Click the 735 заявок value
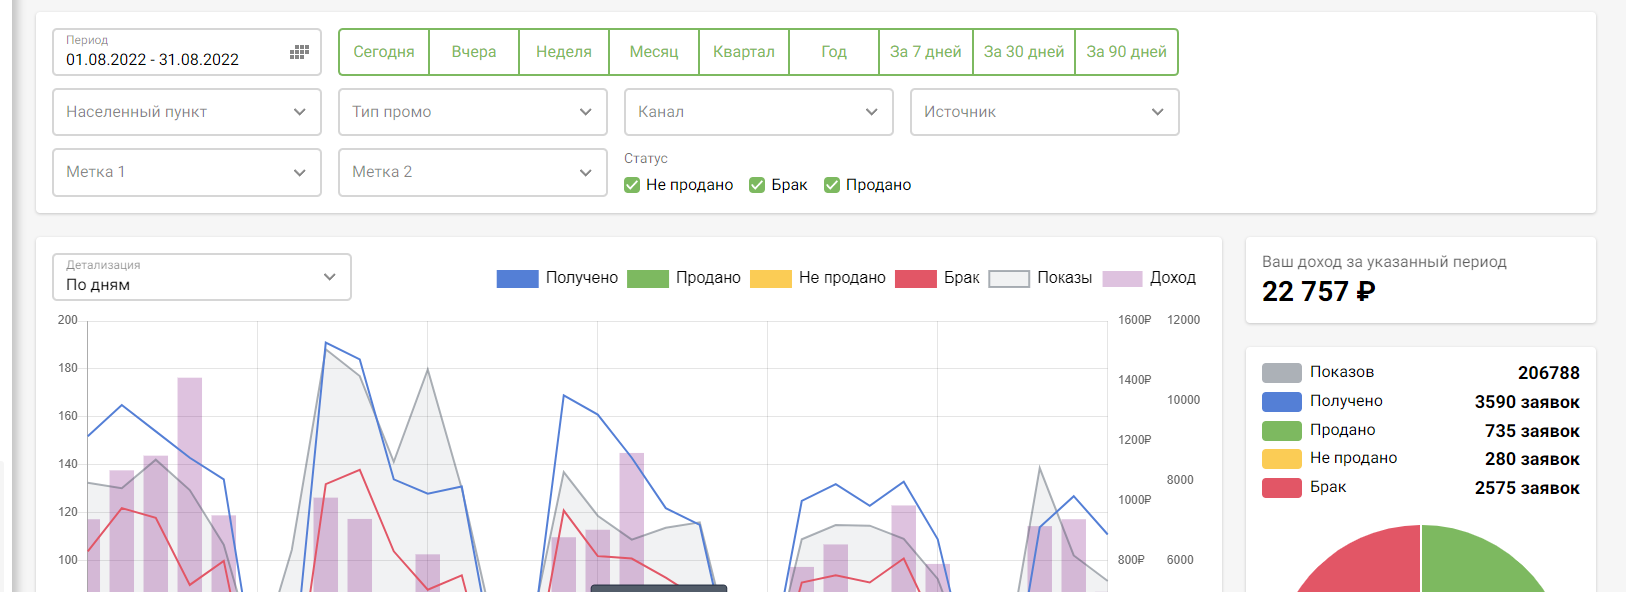 coord(1532,431)
